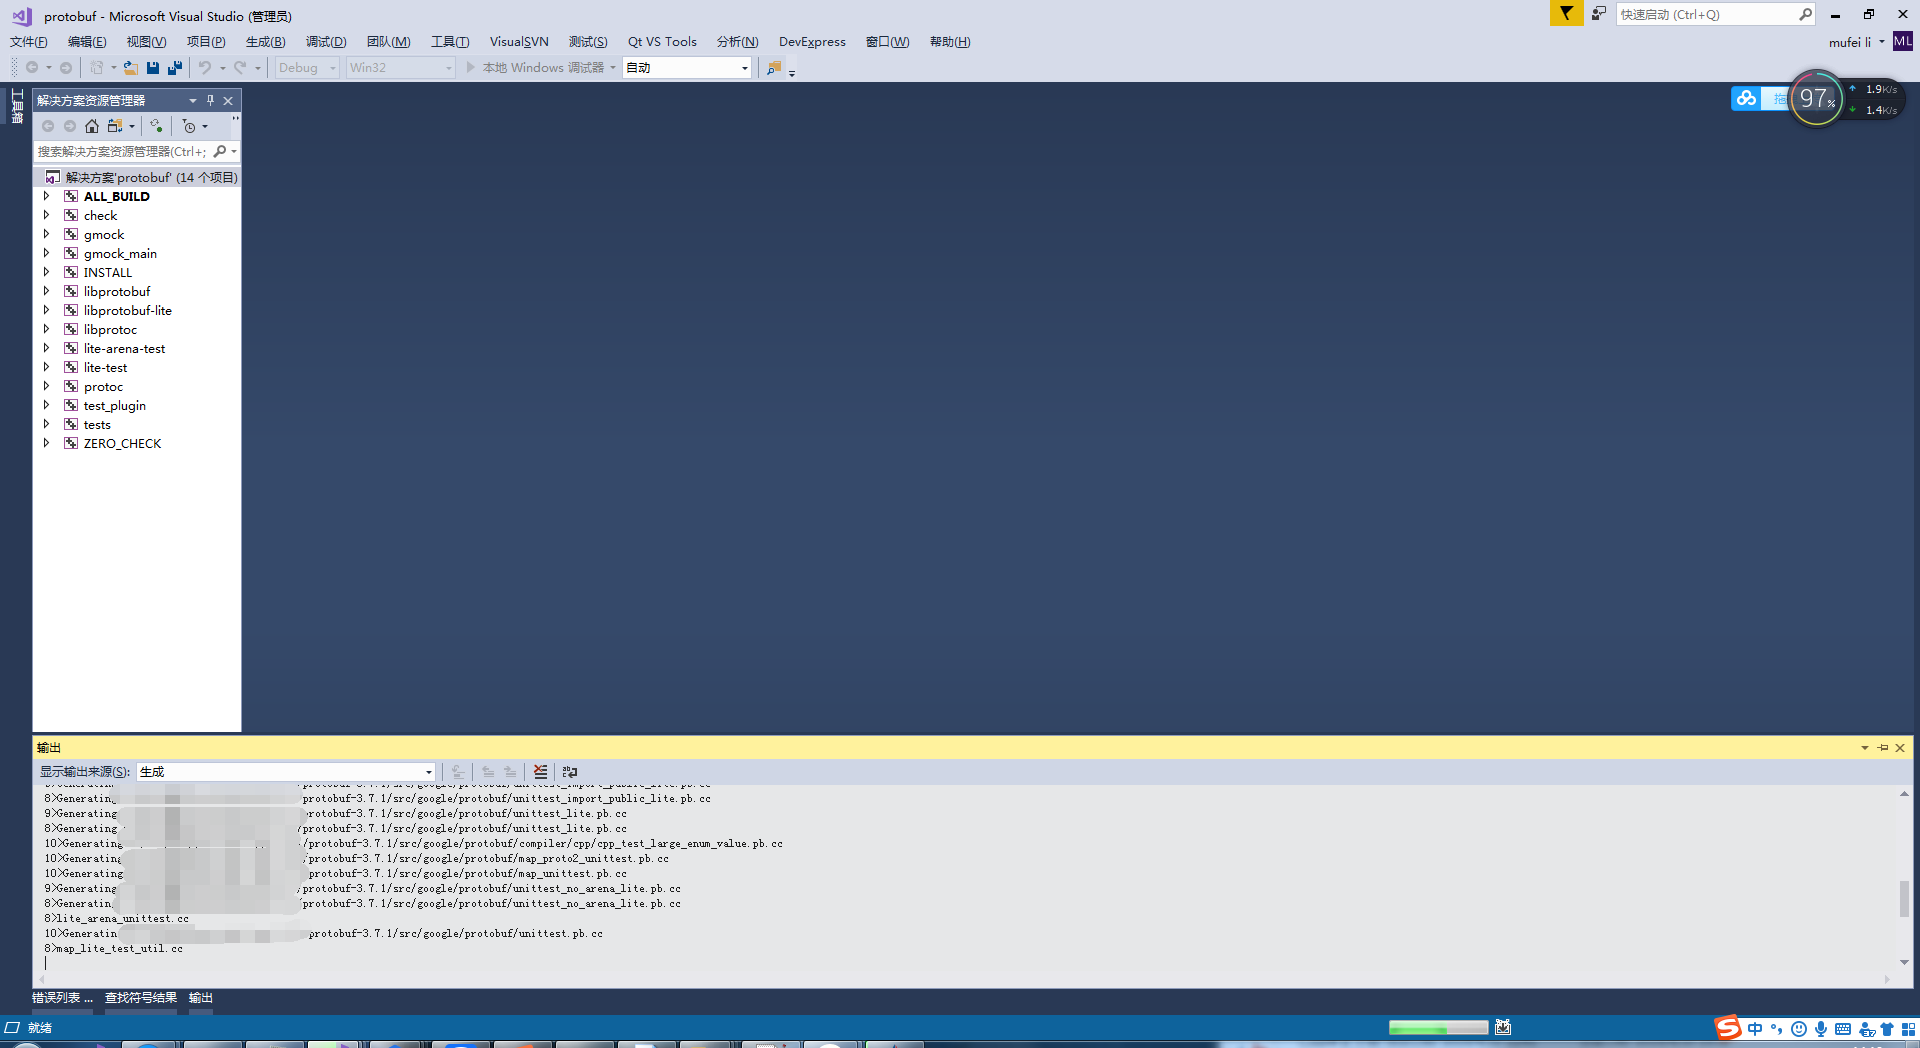Click the Find in Files toolbar icon
Screen dimensions: 1920x1048
pyautogui.click(x=774, y=68)
